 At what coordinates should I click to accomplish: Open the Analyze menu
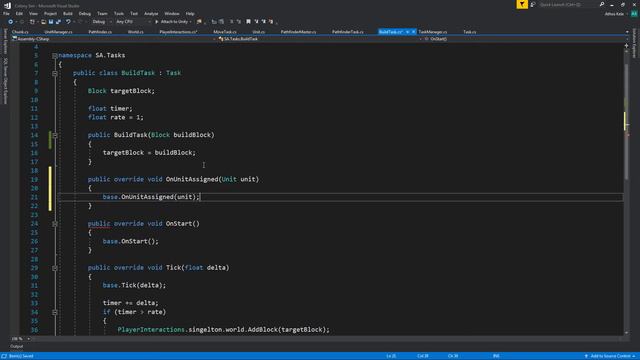(151, 13)
